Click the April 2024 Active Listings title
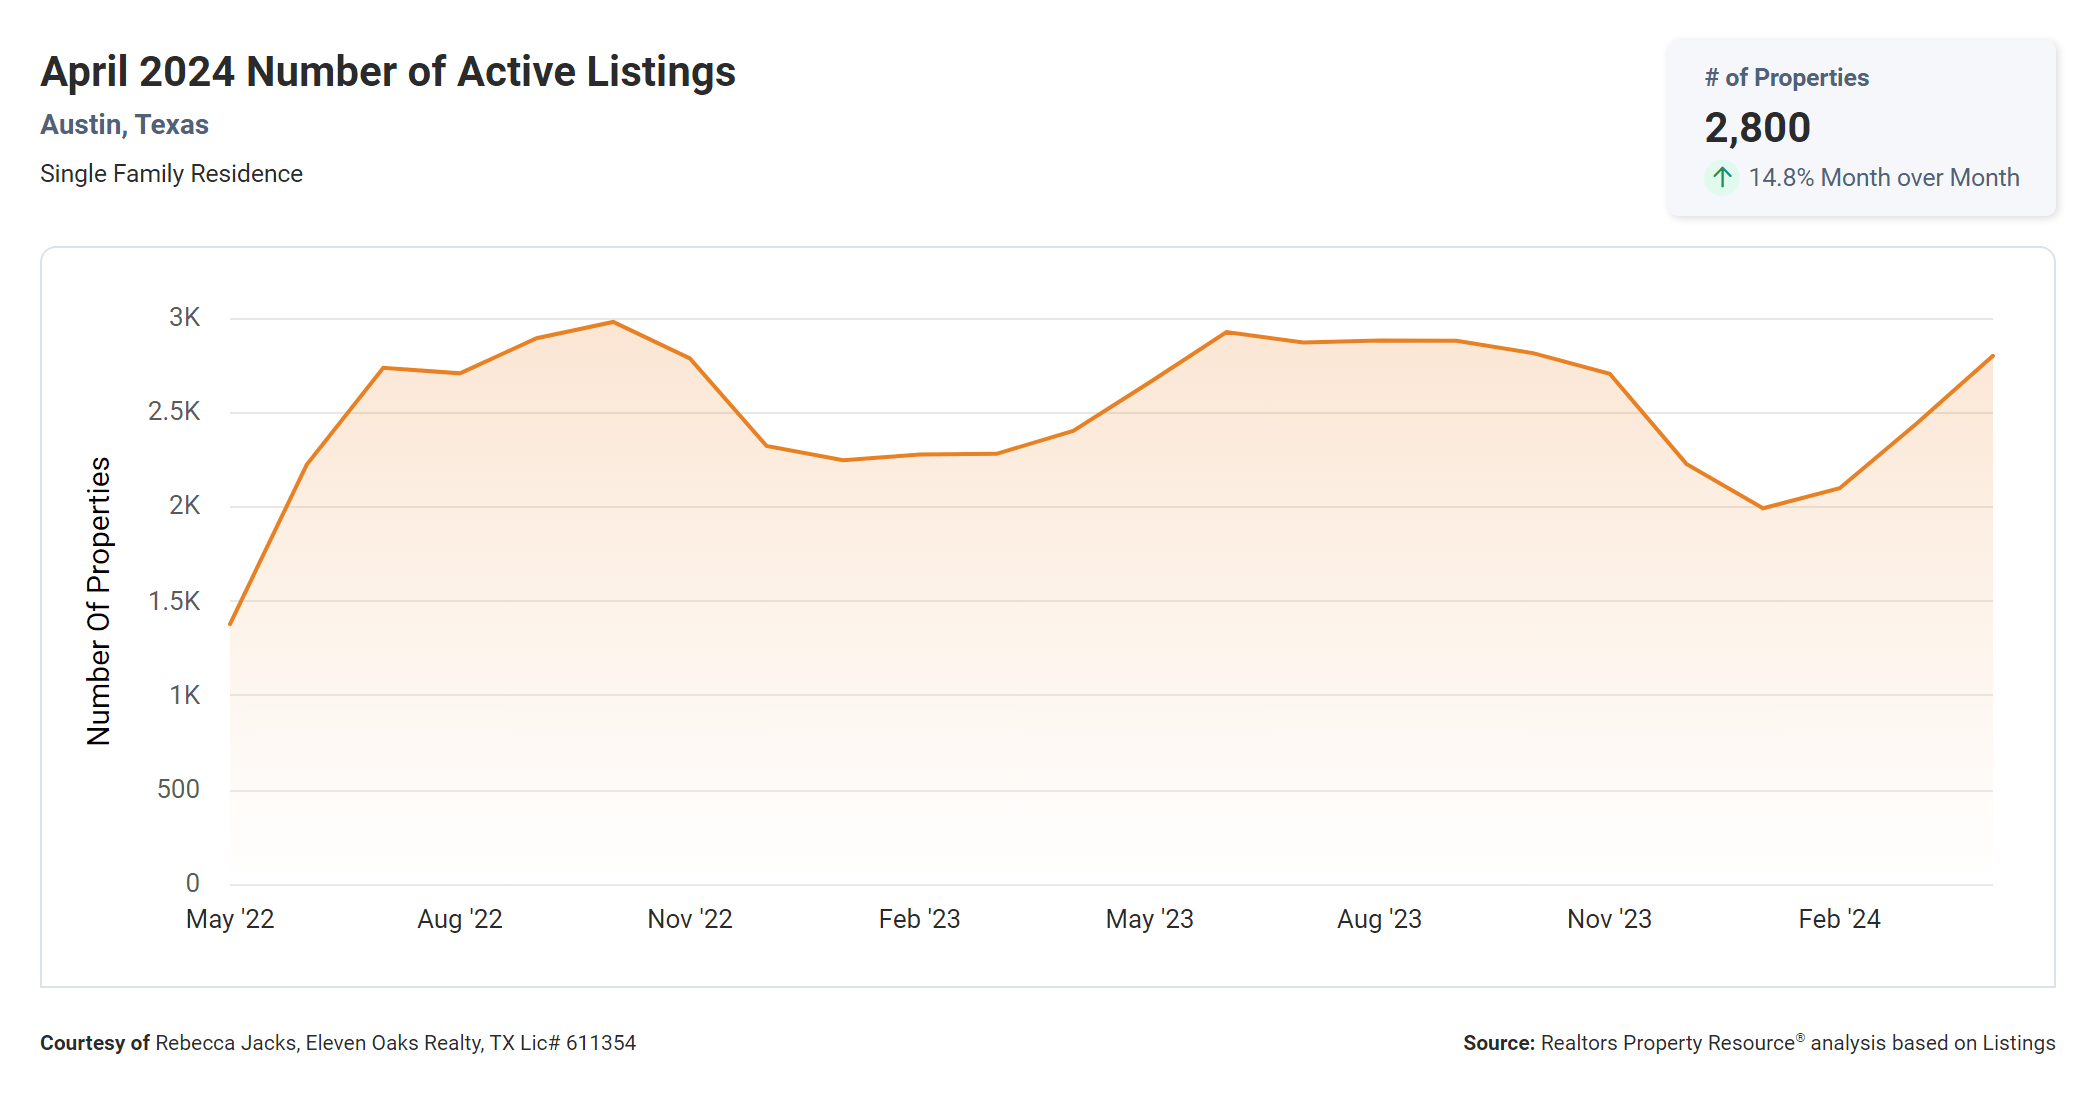Image resolution: width=2096 pixels, height=1100 pixels. click(388, 72)
